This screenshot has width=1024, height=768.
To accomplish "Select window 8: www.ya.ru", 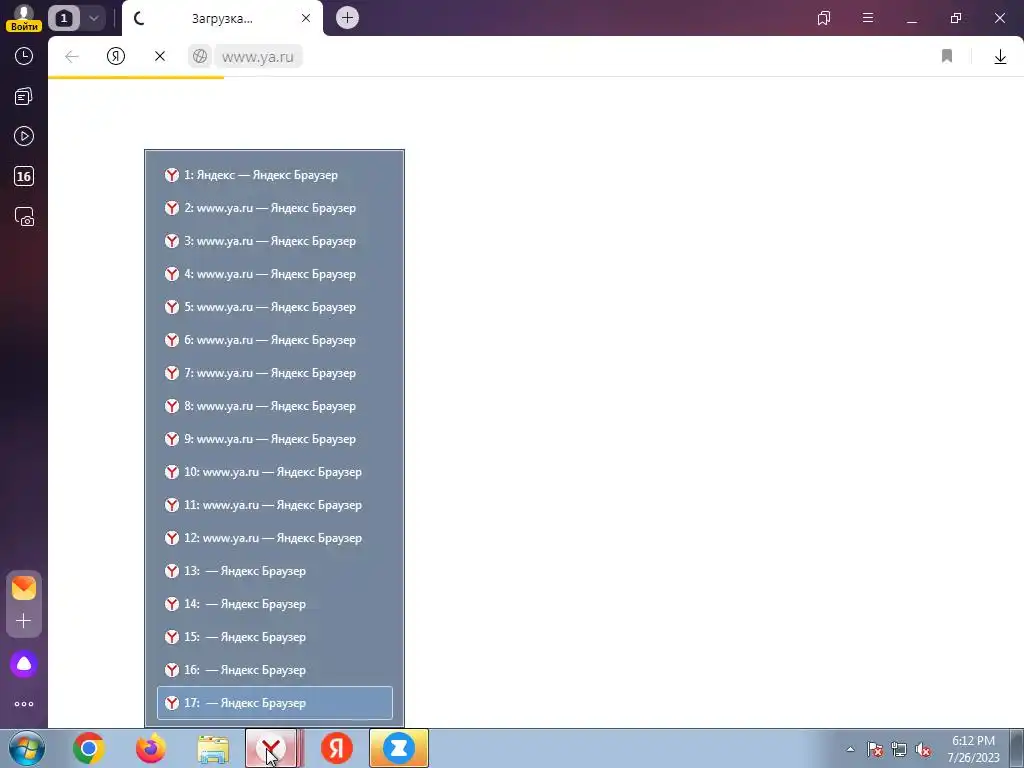I will point(275,406).
